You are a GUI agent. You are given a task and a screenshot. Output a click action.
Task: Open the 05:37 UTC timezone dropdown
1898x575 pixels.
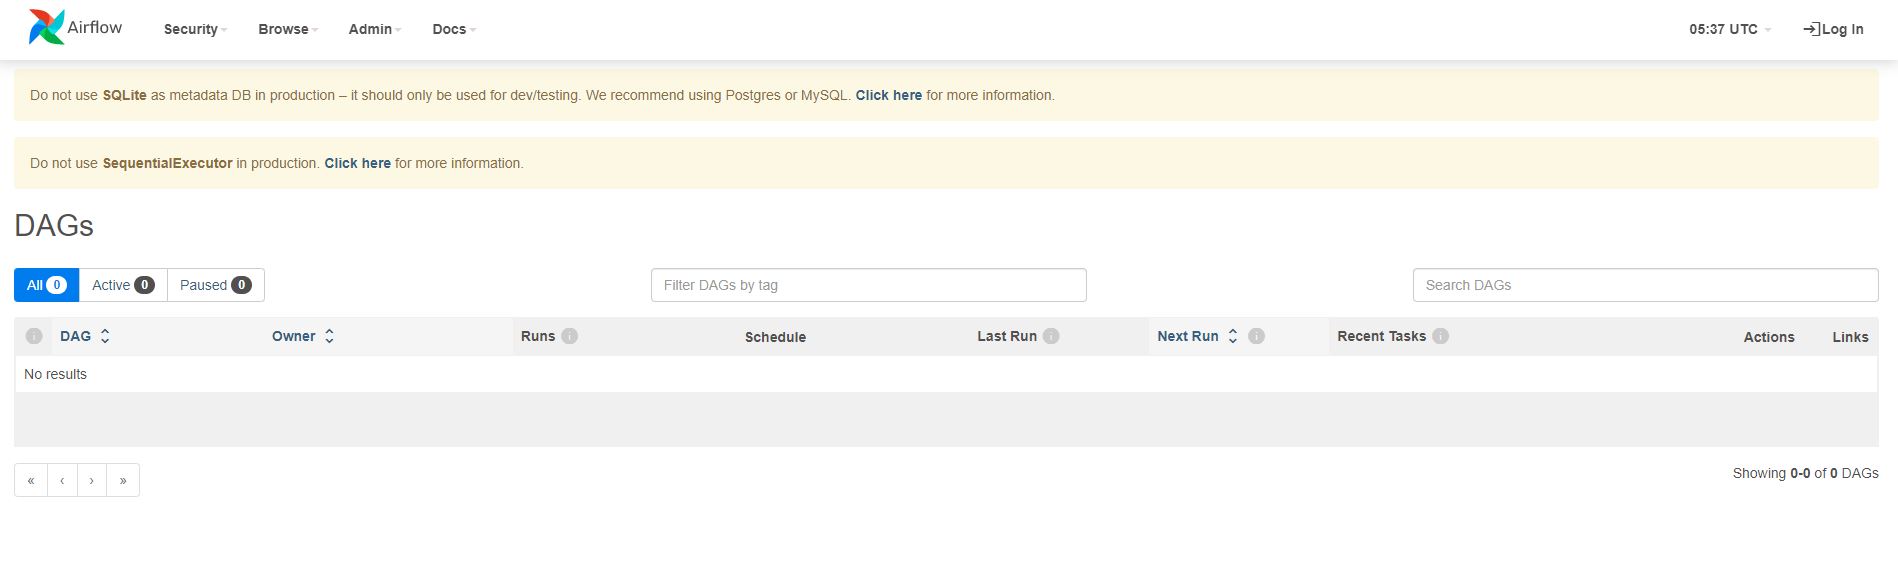pos(1729,29)
